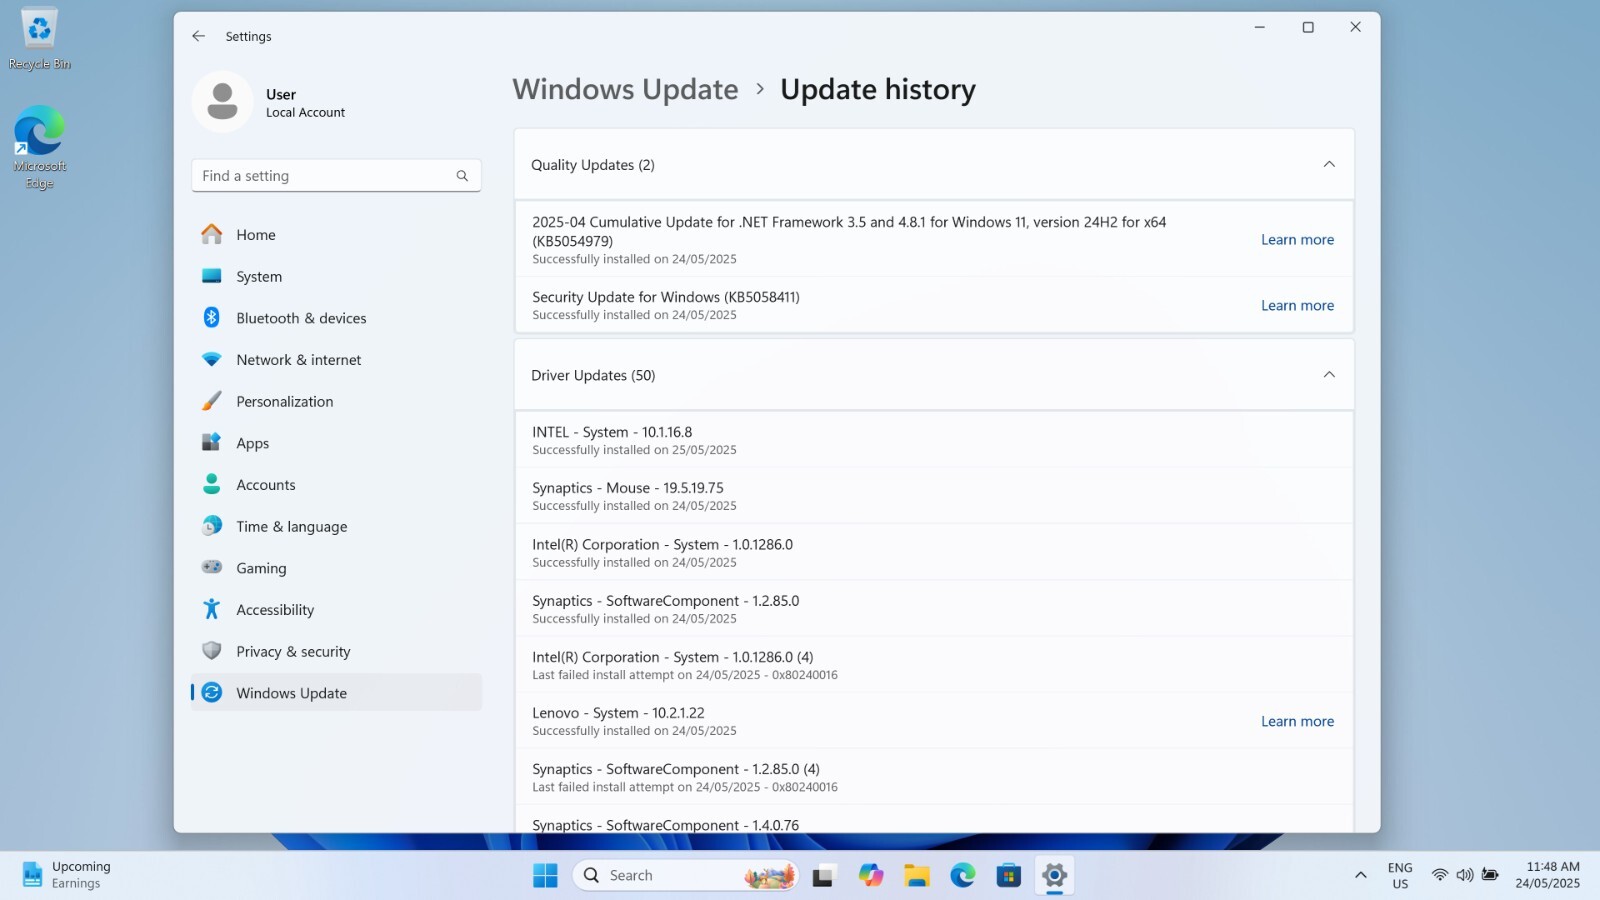This screenshot has height=900, width=1600.
Task: Click the Personalization paintbrush icon
Action: pyautogui.click(x=212, y=401)
